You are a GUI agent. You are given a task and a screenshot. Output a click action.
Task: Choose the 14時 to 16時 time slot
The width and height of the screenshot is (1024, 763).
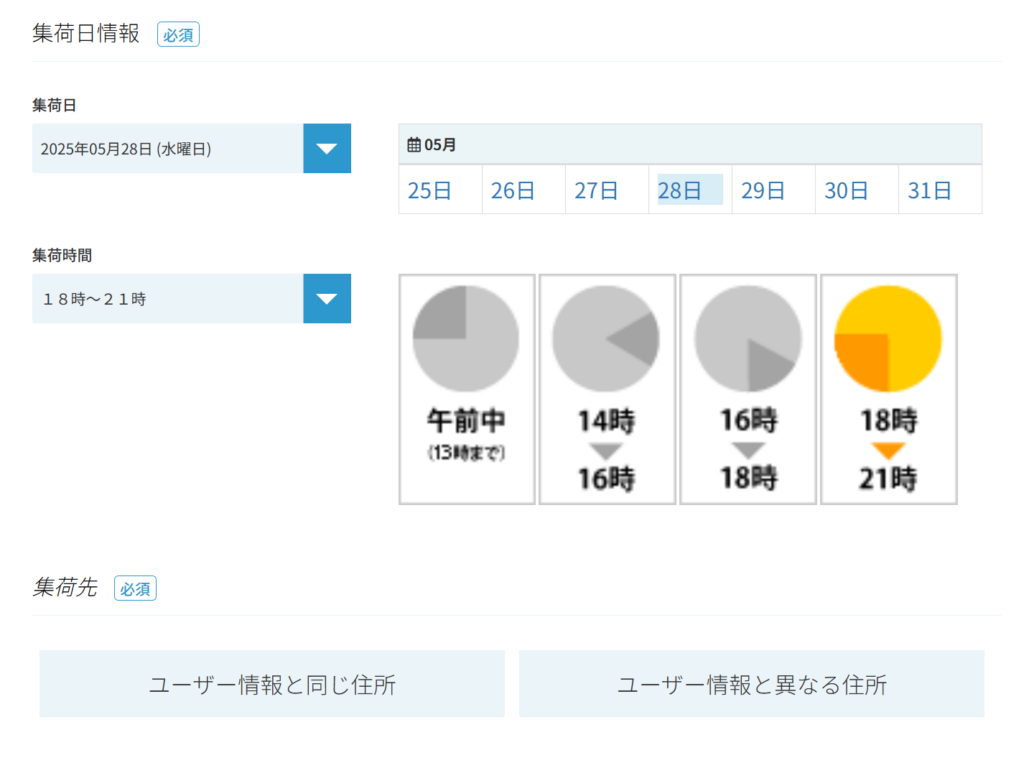(607, 450)
